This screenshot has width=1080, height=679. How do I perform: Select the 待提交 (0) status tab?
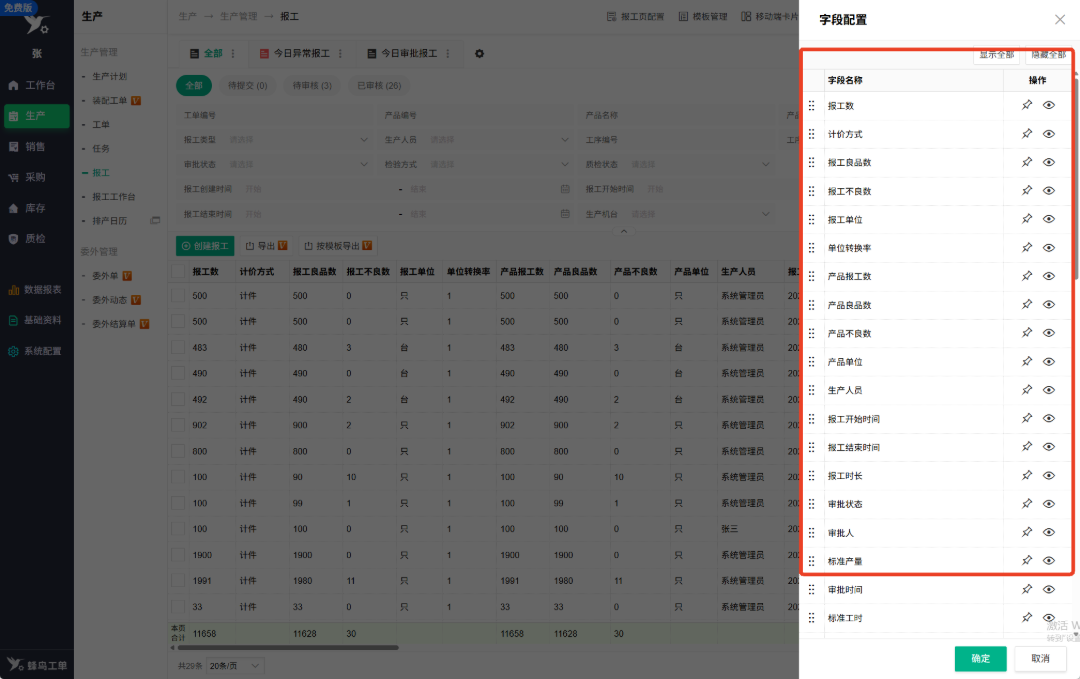(x=247, y=85)
